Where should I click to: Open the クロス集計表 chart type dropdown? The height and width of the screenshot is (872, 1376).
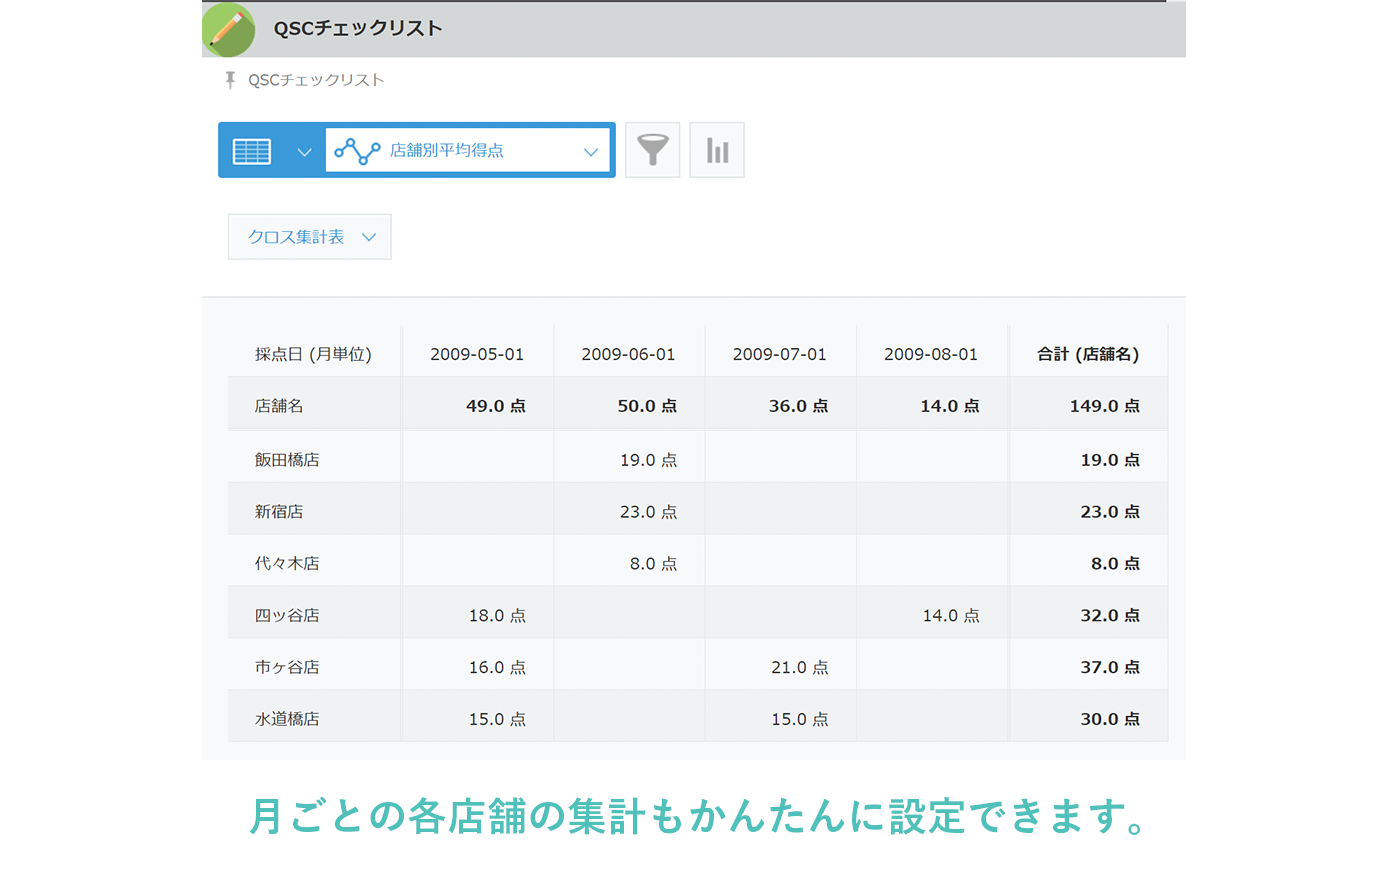pyautogui.click(x=310, y=237)
